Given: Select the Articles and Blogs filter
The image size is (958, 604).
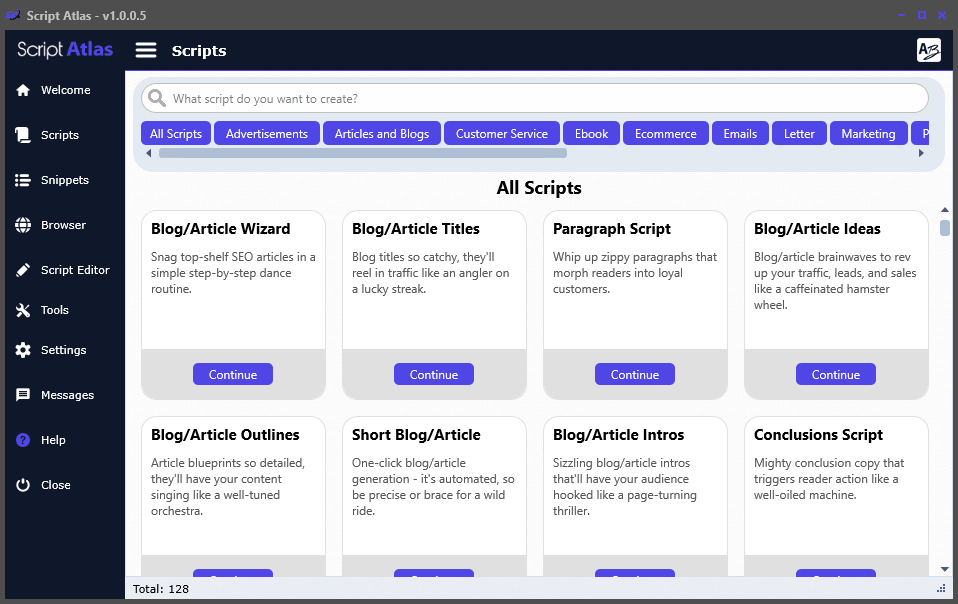Looking at the screenshot, I should (381, 132).
